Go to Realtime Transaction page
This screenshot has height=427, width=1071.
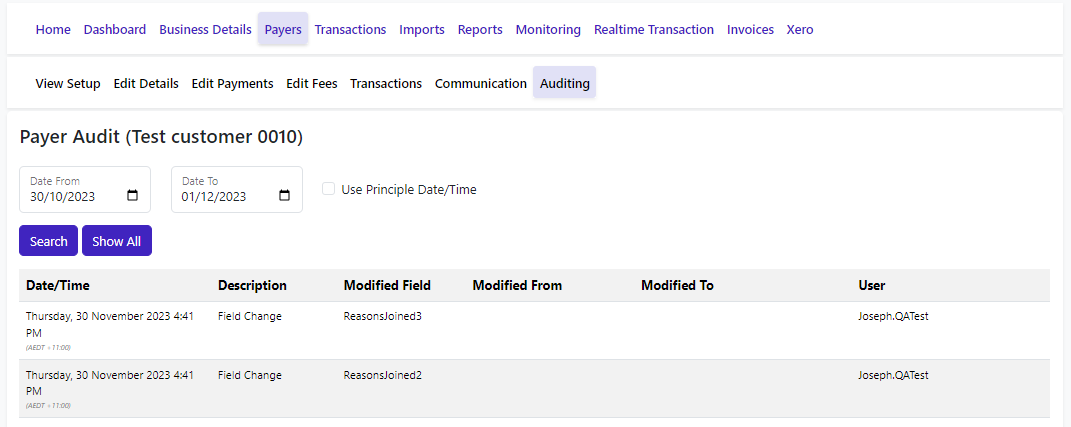coord(654,30)
